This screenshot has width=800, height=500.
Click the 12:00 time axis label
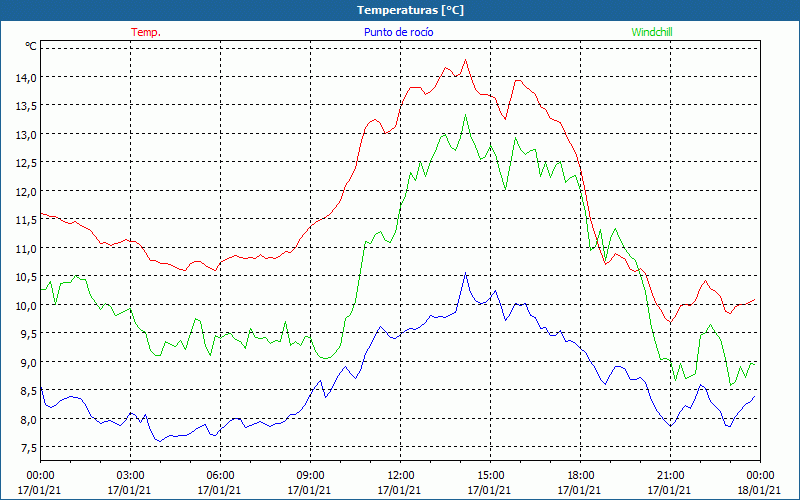(400, 476)
